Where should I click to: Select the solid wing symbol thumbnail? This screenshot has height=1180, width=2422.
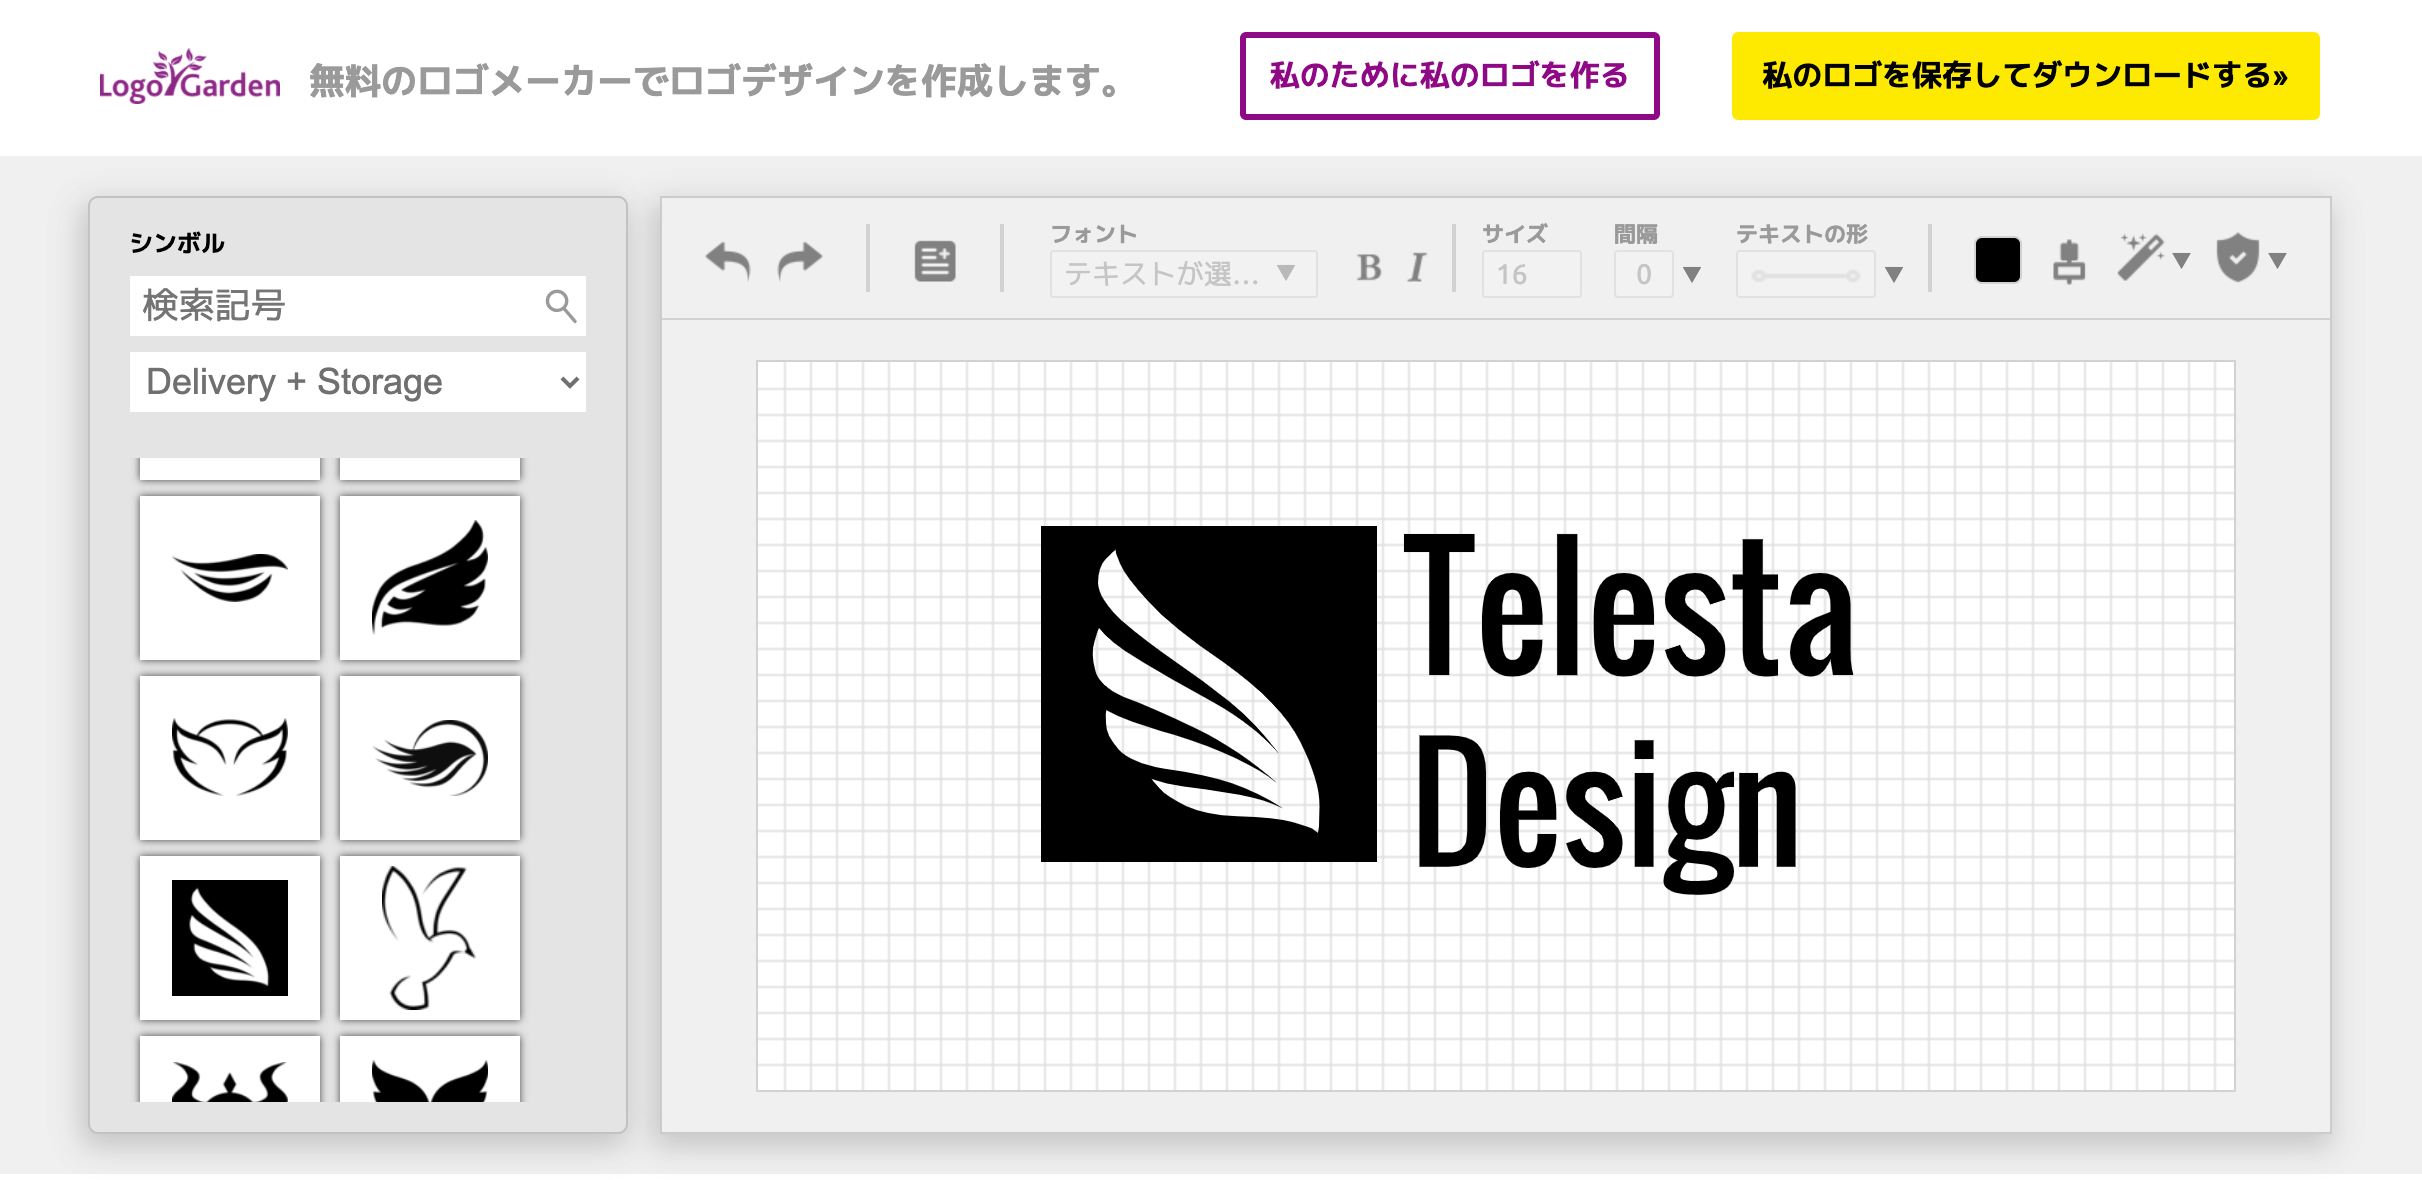coord(429,577)
